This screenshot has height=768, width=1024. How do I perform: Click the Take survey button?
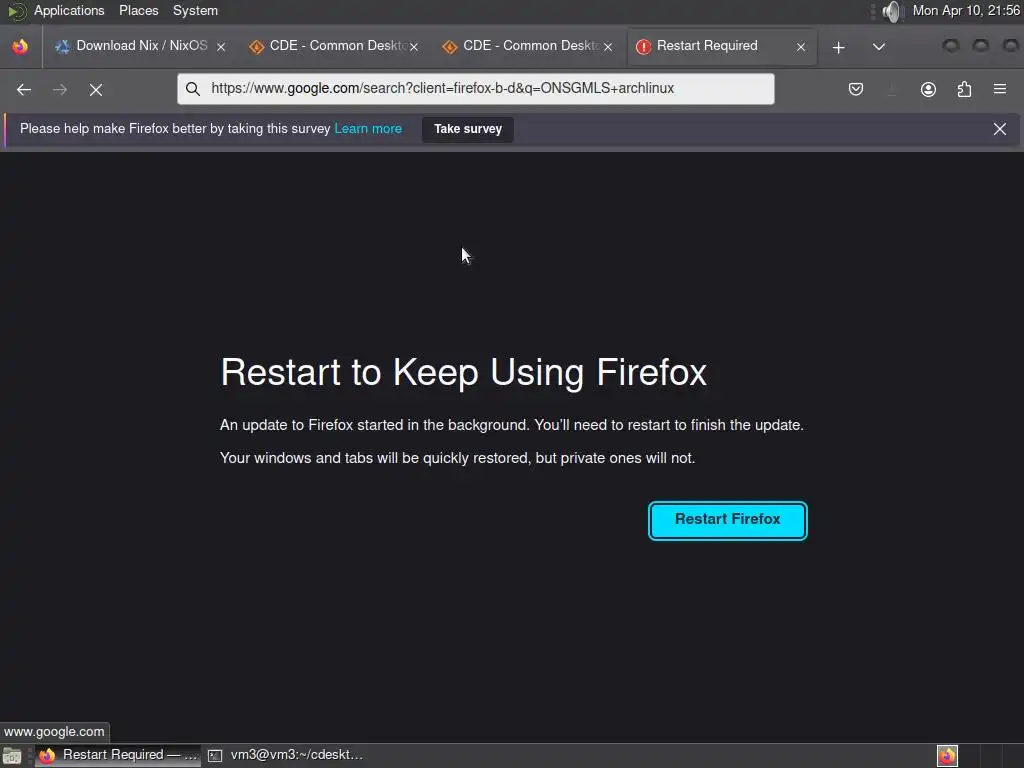468,129
